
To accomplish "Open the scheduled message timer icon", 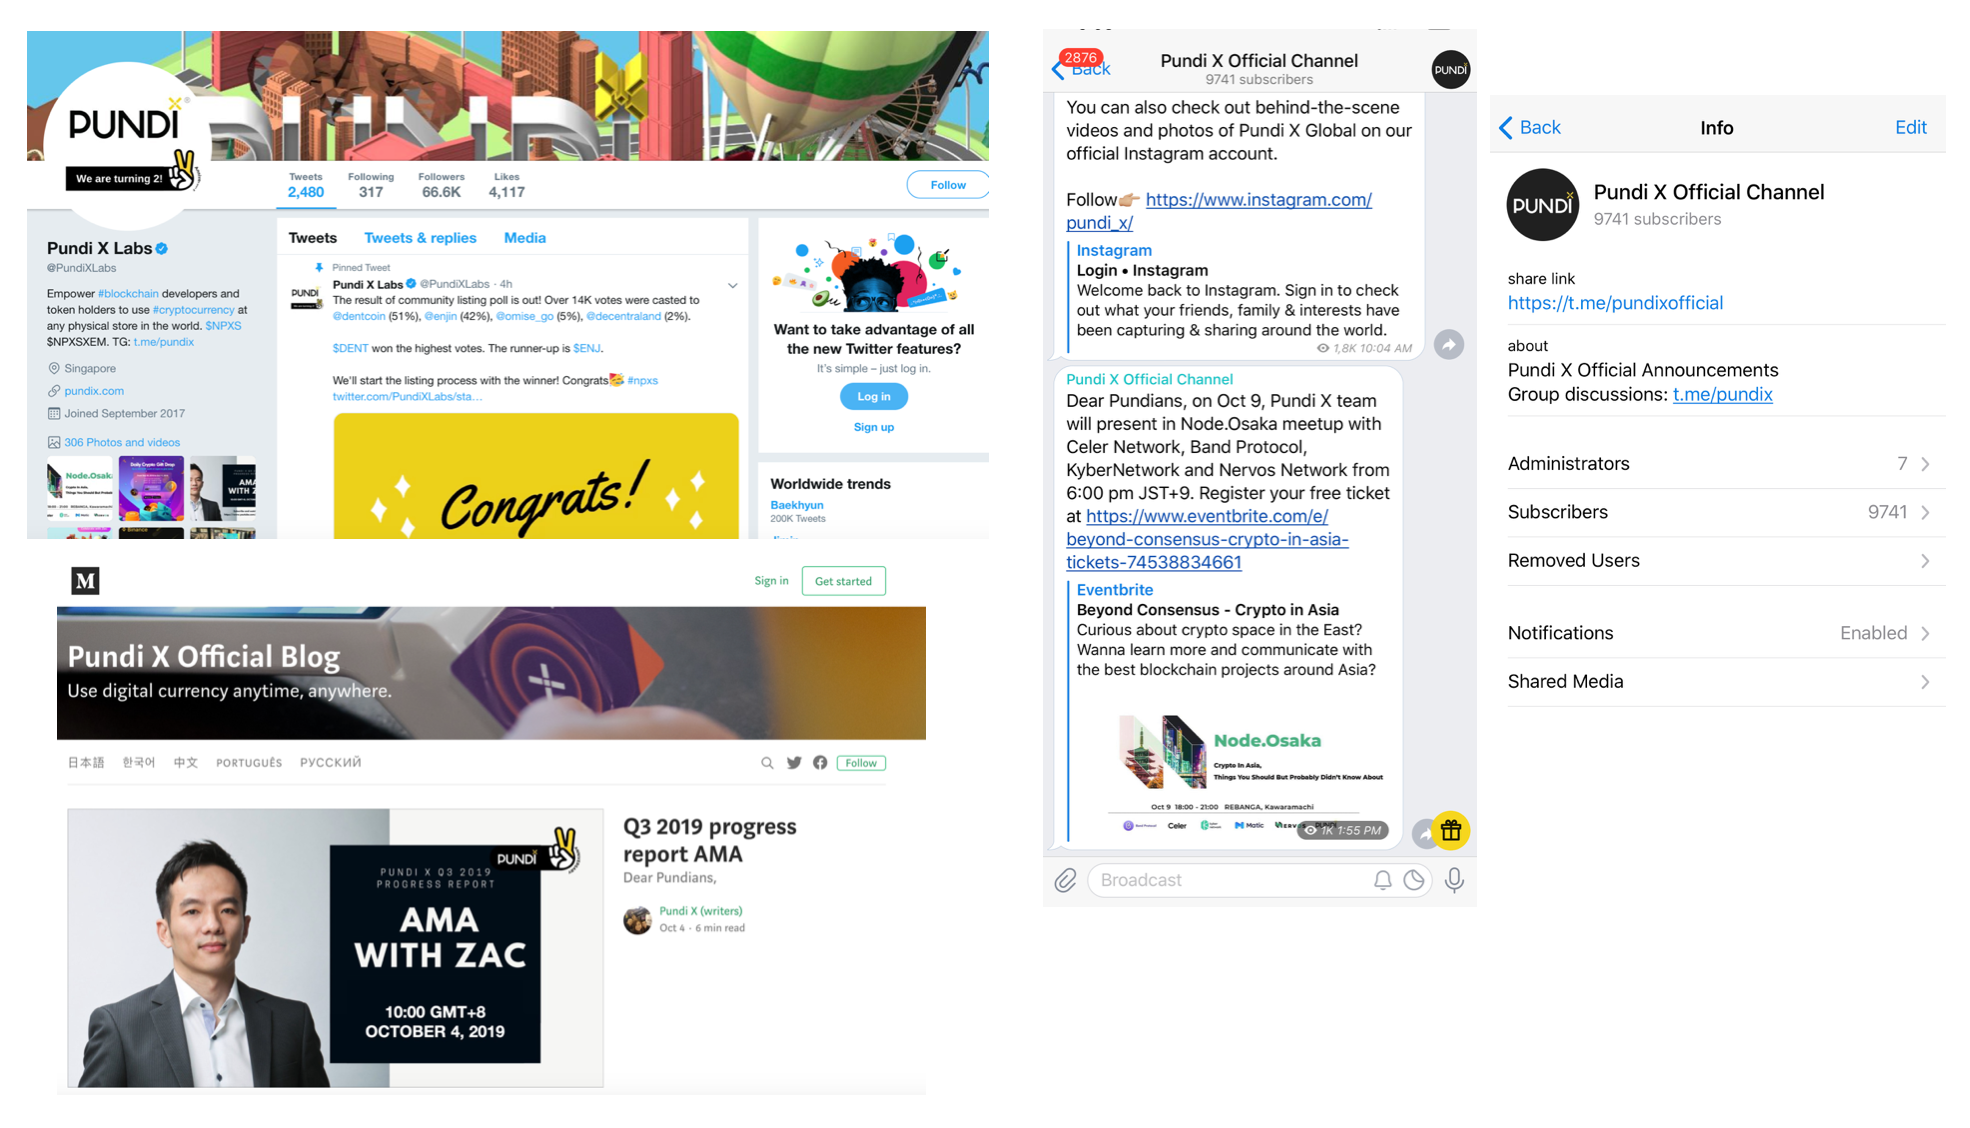I will (1414, 880).
